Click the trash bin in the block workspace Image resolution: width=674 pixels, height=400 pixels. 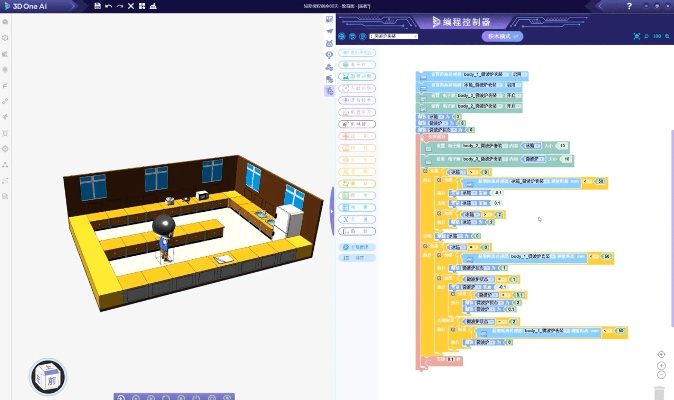pyautogui.click(x=659, y=392)
